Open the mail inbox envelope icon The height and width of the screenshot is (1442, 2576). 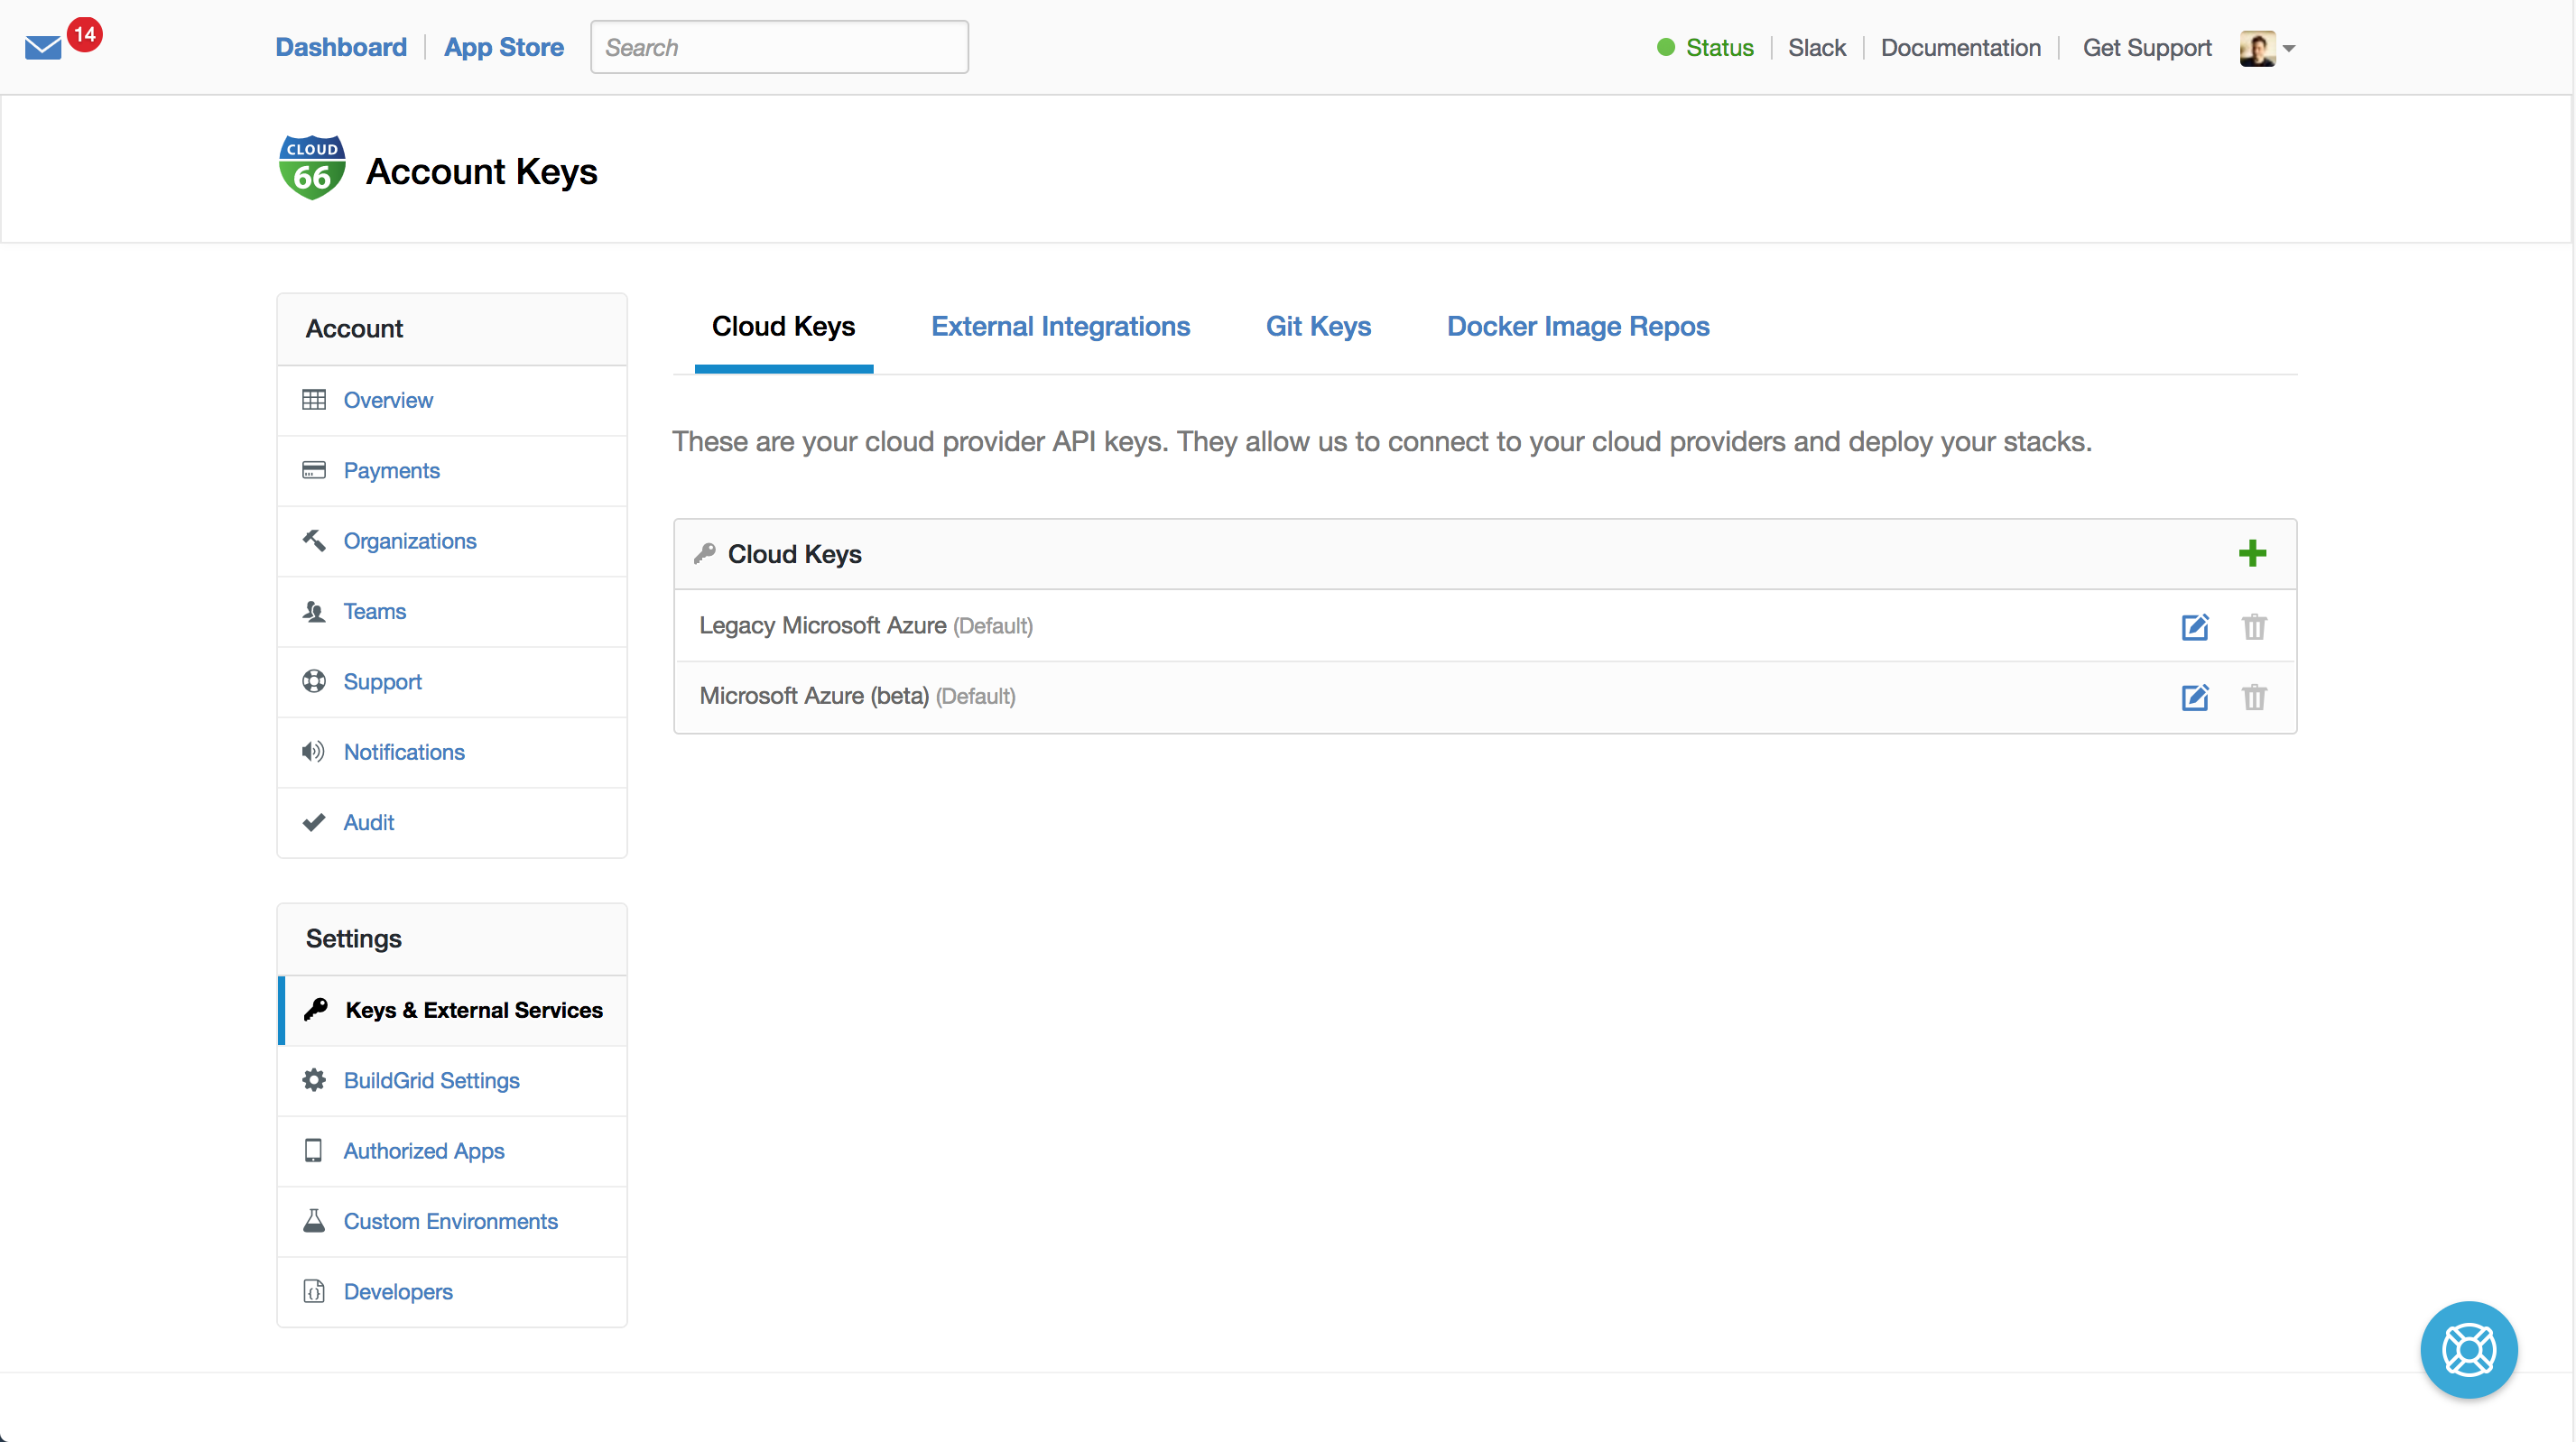pyautogui.click(x=43, y=48)
